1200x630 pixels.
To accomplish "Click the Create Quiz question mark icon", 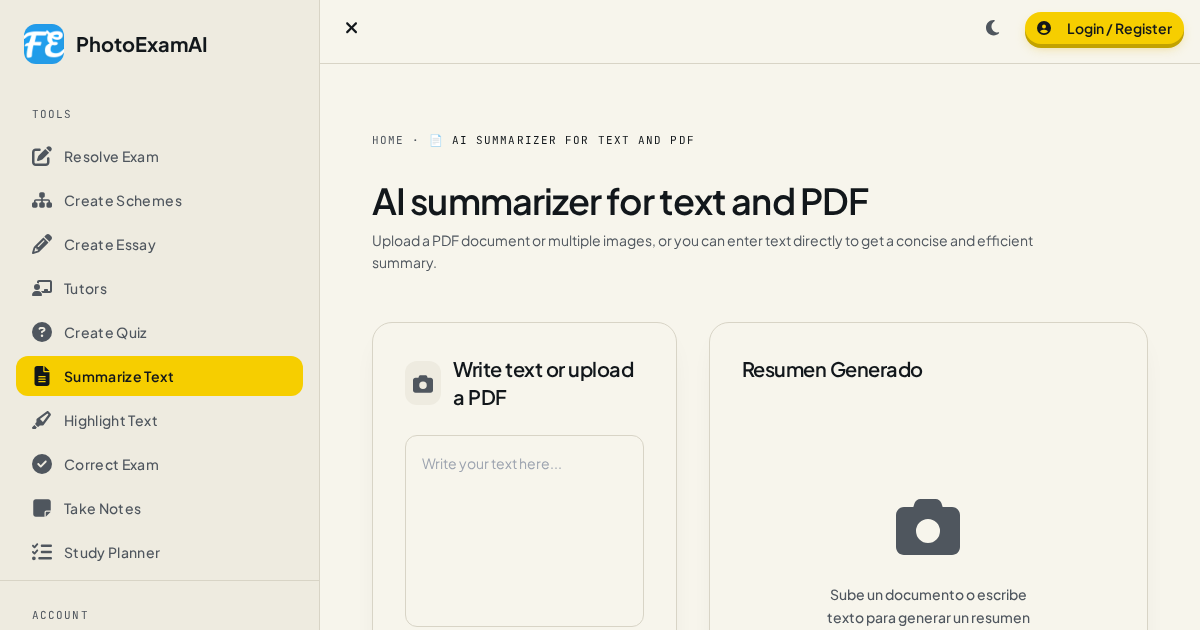I will point(42,332).
